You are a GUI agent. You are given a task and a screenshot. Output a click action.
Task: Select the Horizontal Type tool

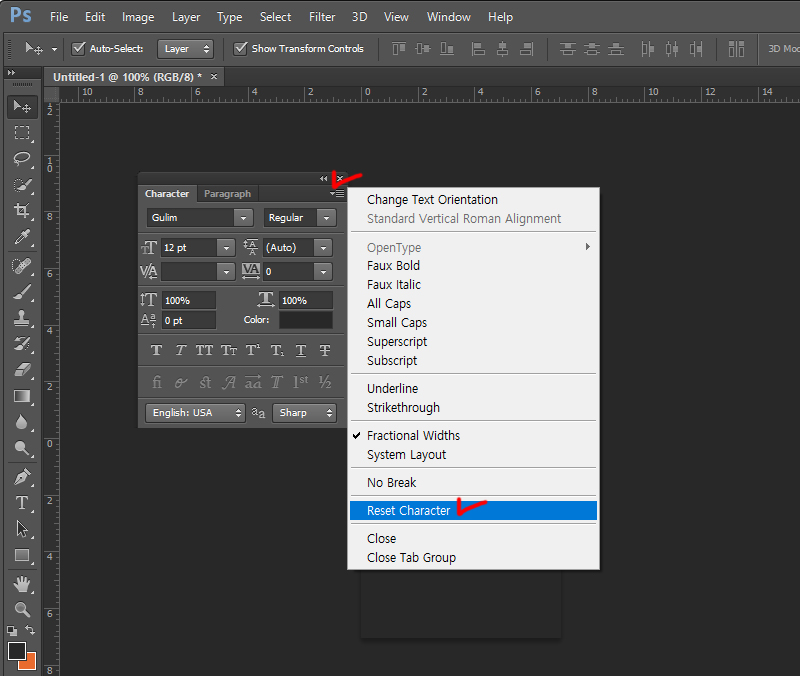[22, 503]
